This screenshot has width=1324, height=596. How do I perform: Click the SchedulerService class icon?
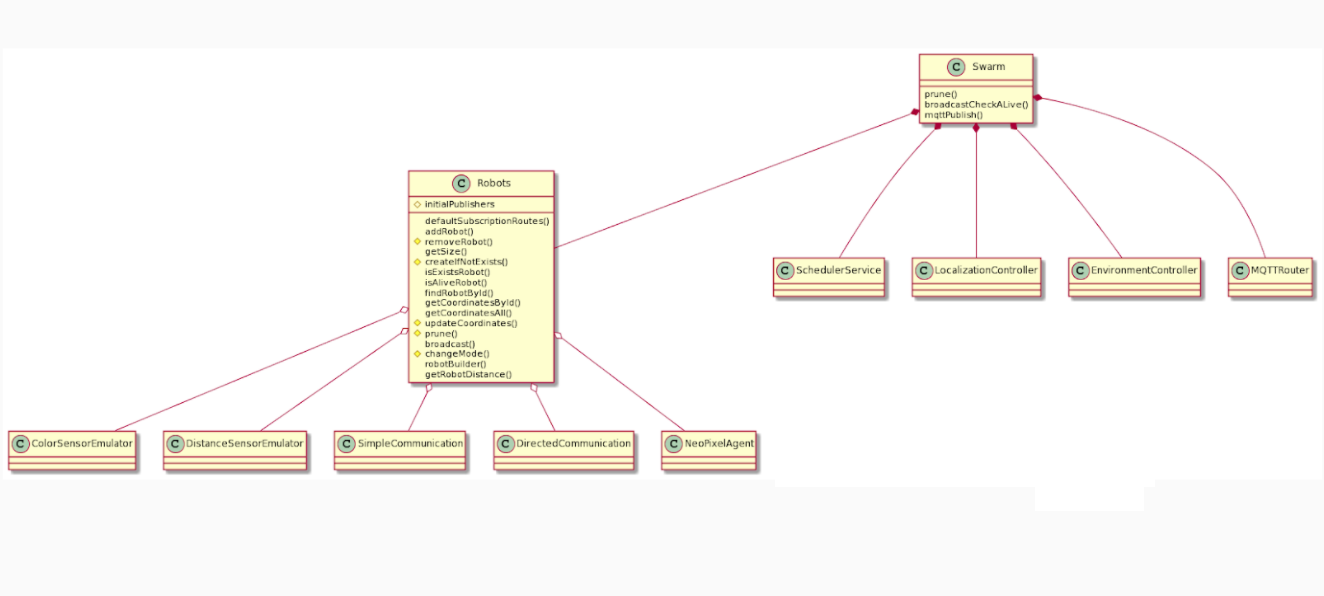click(x=785, y=269)
